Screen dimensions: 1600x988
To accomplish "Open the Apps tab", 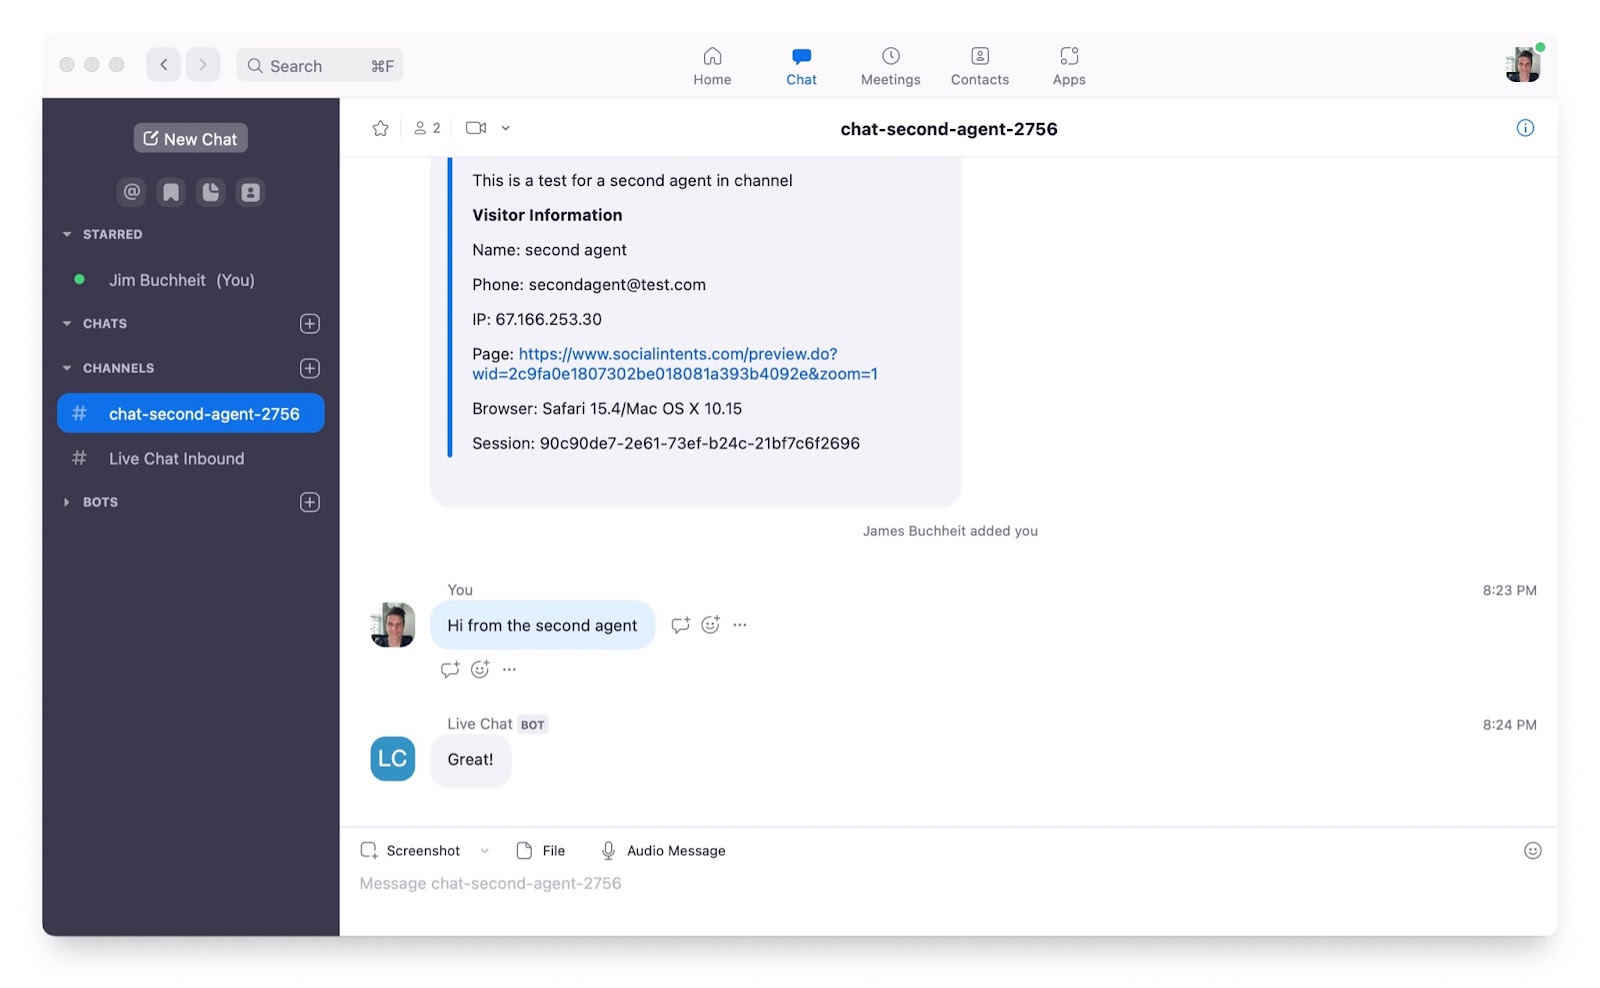I will (x=1068, y=66).
